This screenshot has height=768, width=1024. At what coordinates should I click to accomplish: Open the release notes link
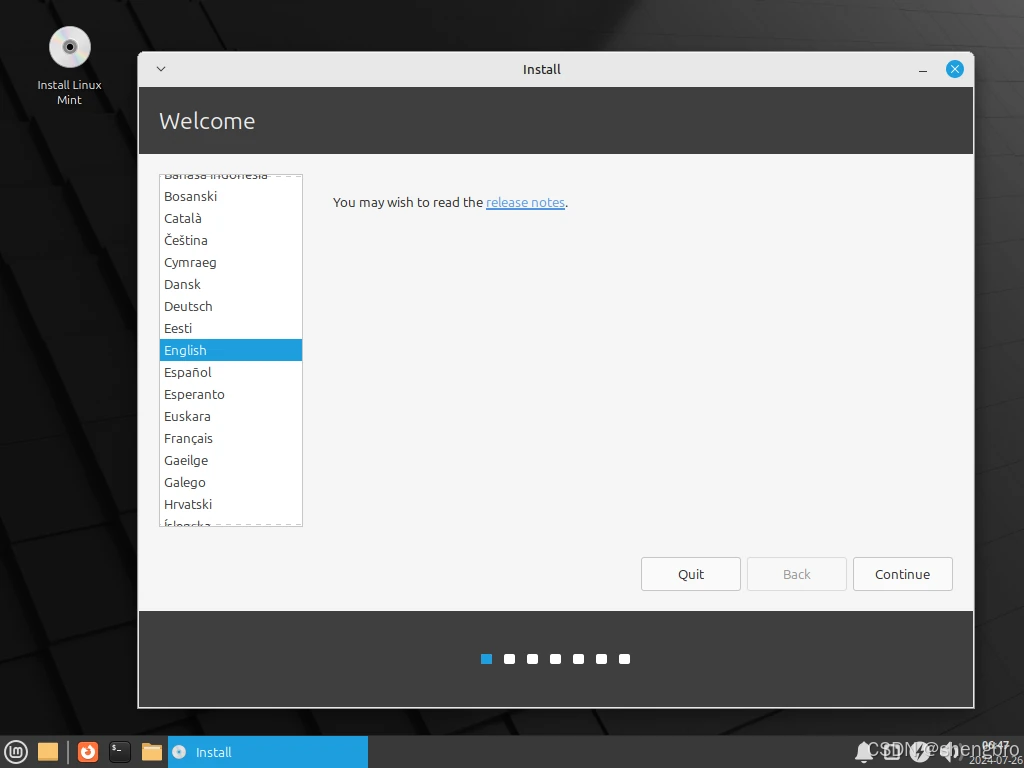525,202
